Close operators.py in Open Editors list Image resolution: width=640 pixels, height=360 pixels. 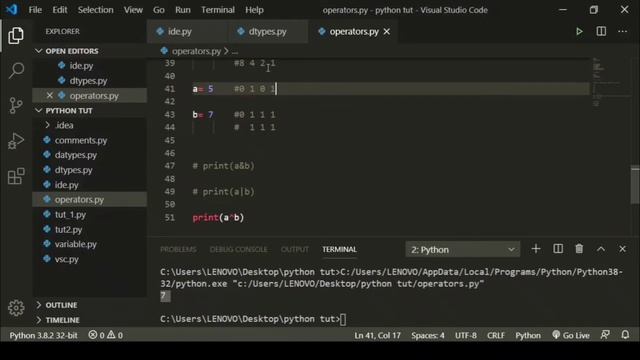[49, 96]
